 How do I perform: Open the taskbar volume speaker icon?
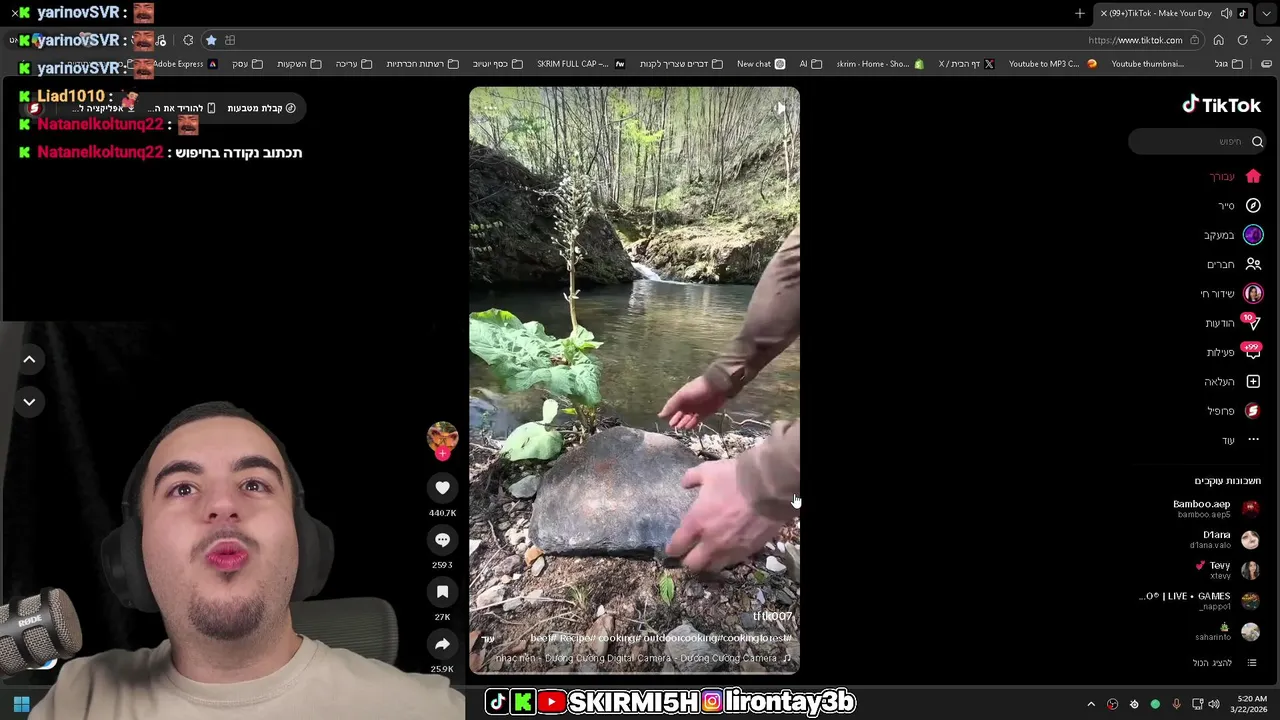coord(1214,704)
